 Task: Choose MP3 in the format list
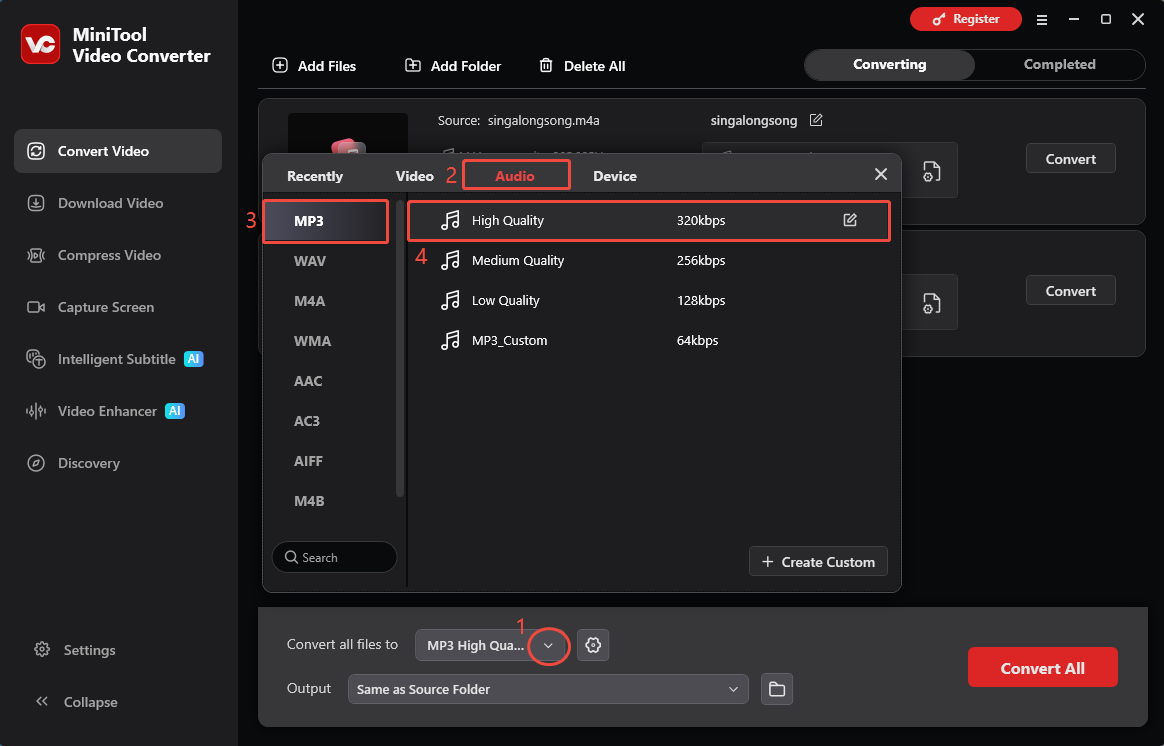(x=326, y=221)
